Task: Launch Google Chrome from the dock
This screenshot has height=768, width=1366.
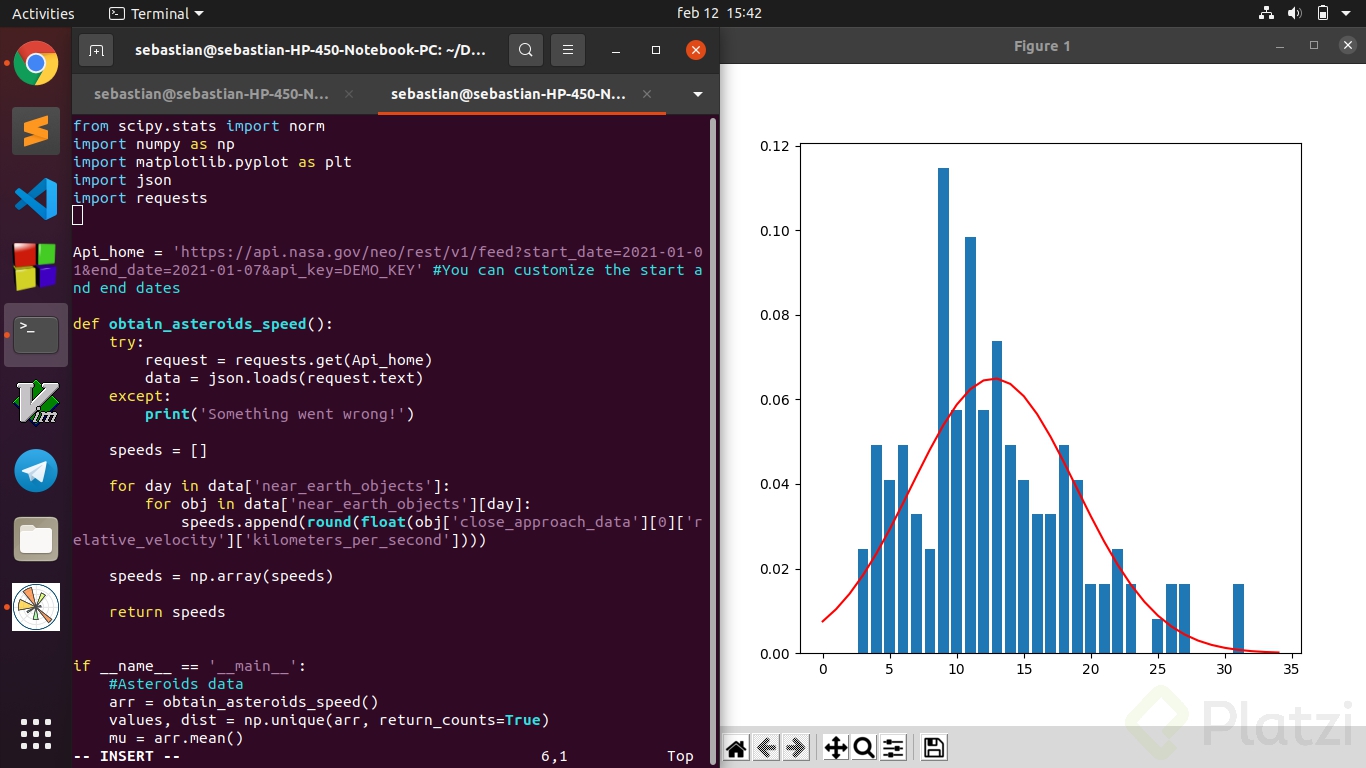Action: point(36,64)
